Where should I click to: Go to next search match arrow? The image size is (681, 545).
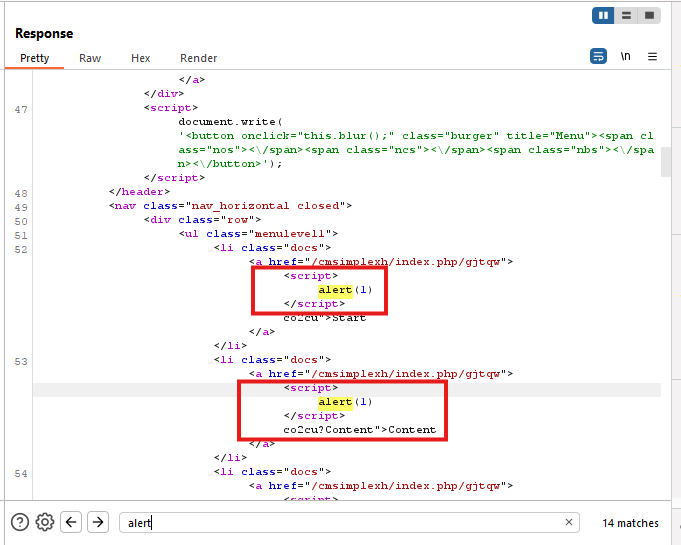pos(98,522)
